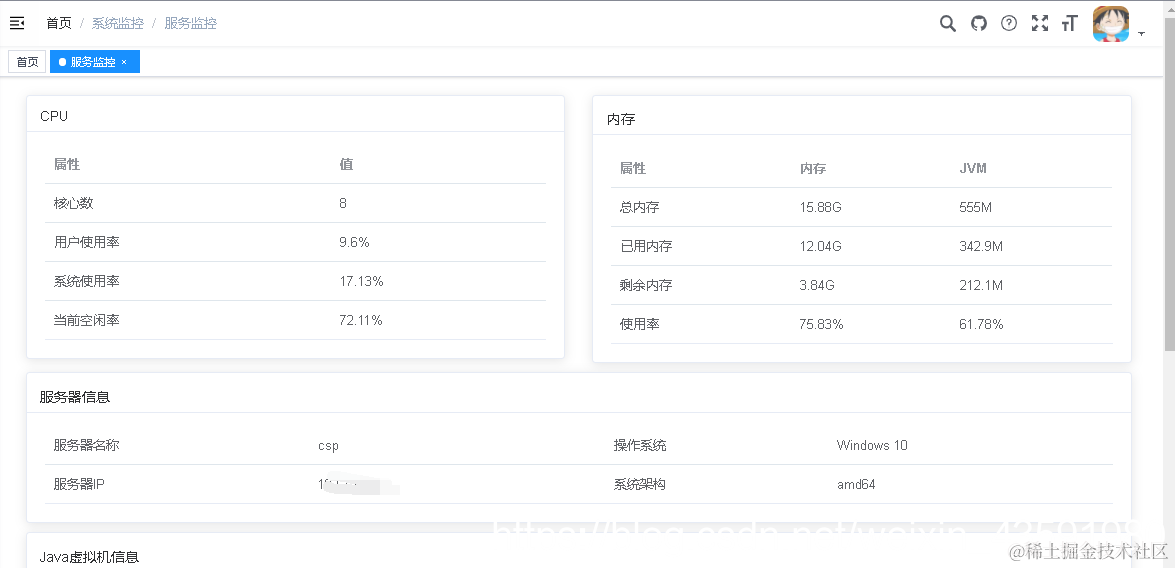
Task: Select the 总内存 row label
Action: click(x=639, y=207)
